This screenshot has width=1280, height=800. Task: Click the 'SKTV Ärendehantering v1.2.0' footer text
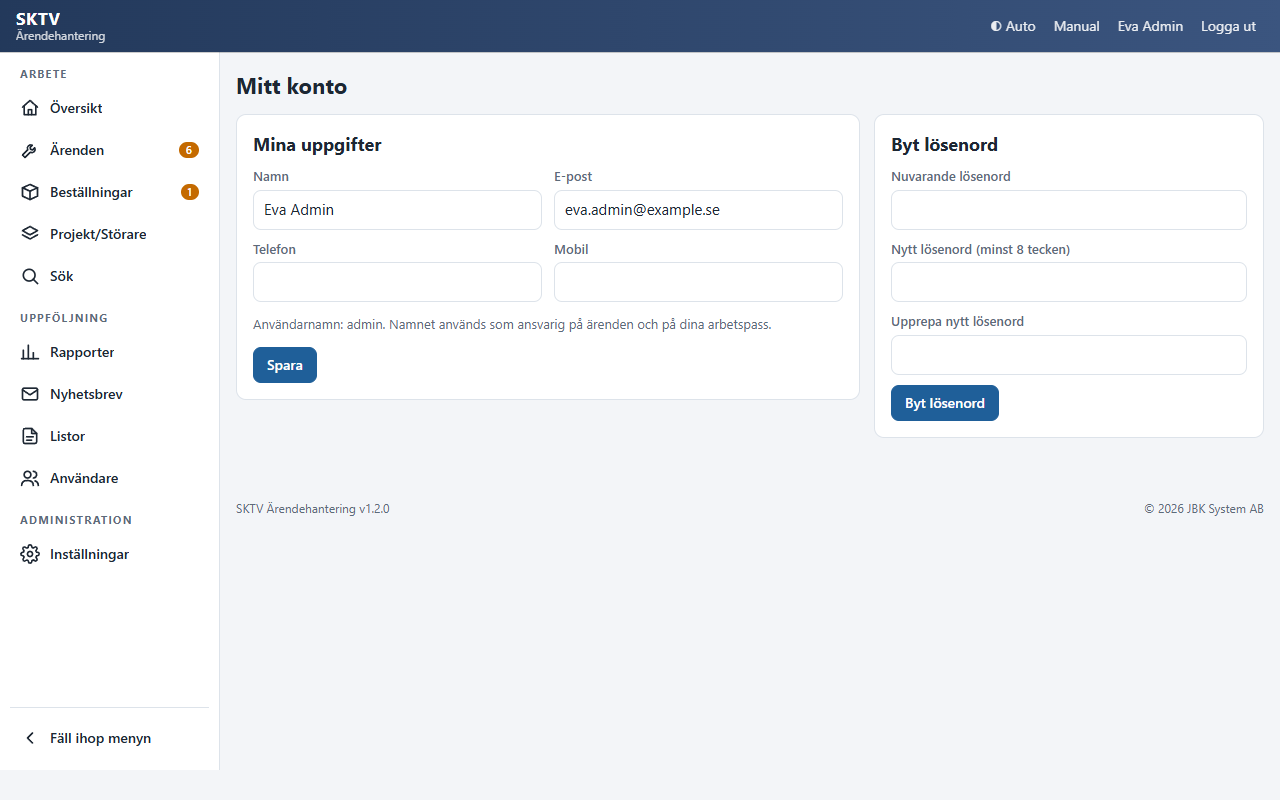pyautogui.click(x=313, y=509)
